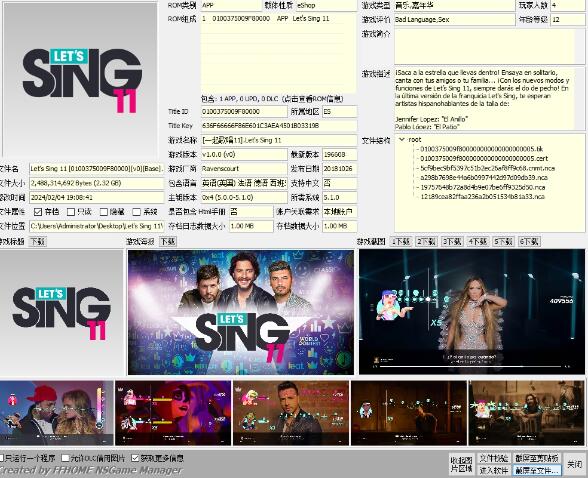Image resolution: width=588 pixels, height=478 pixels.
Task: Toggle the 存档 (archive) file attribute checkbox
Action: 38,212
